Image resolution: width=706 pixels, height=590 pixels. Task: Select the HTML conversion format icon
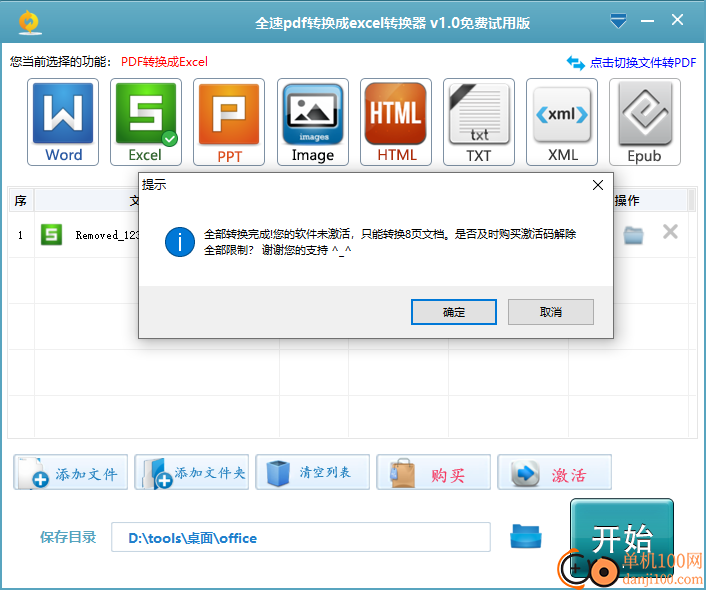click(396, 122)
